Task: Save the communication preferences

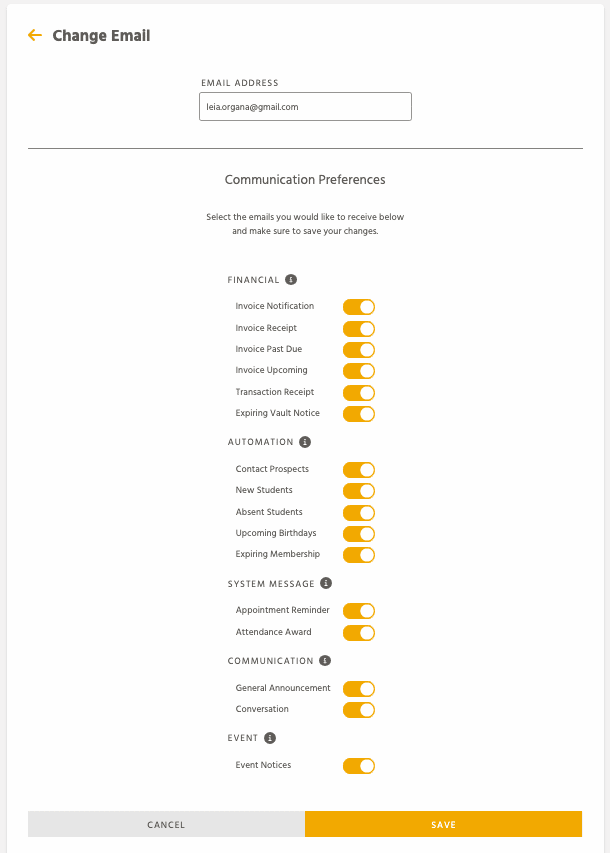Action: point(443,824)
